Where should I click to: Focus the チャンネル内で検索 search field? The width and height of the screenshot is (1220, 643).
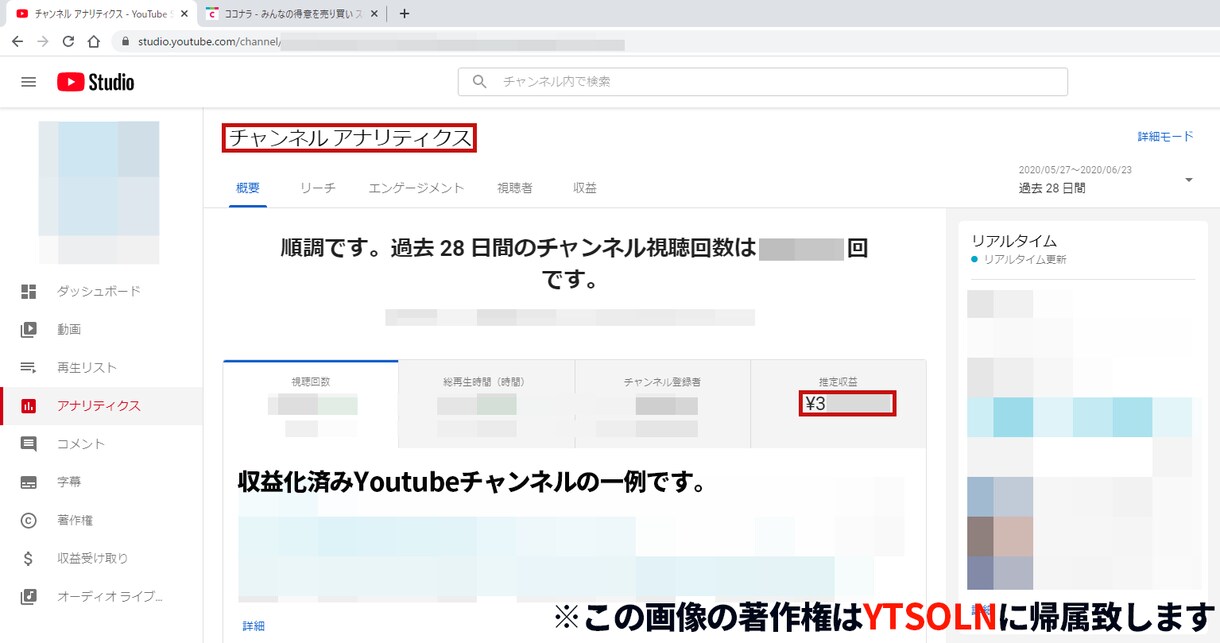point(762,82)
